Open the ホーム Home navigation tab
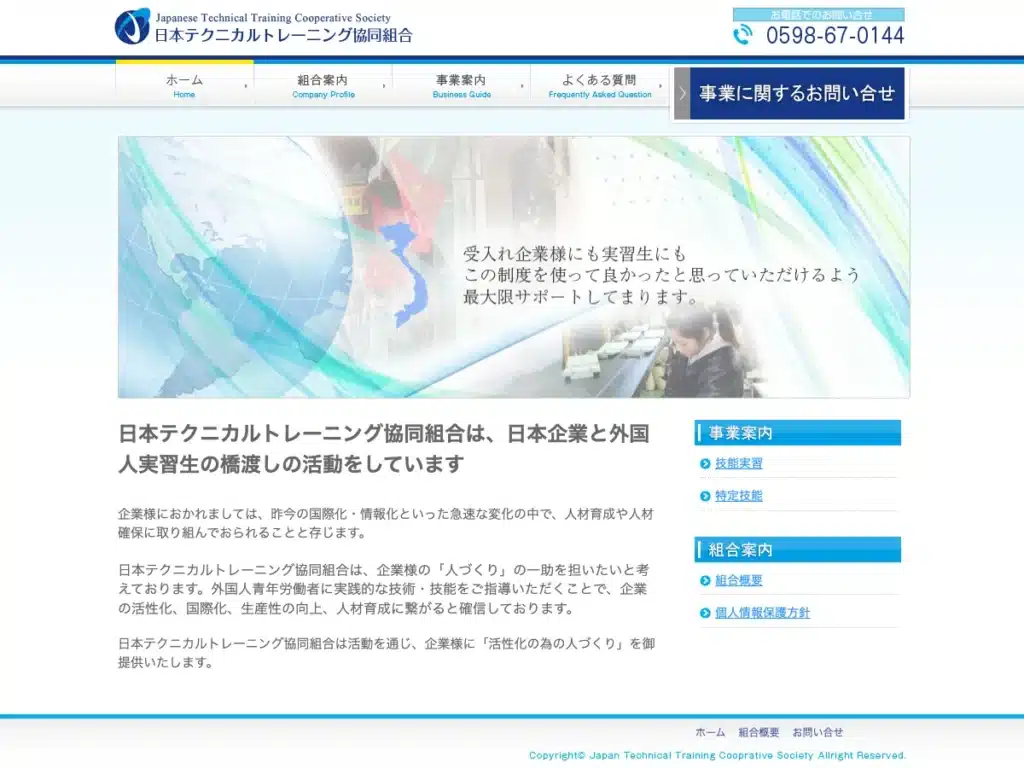This screenshot has height=768, width=1024. point(185,86)
